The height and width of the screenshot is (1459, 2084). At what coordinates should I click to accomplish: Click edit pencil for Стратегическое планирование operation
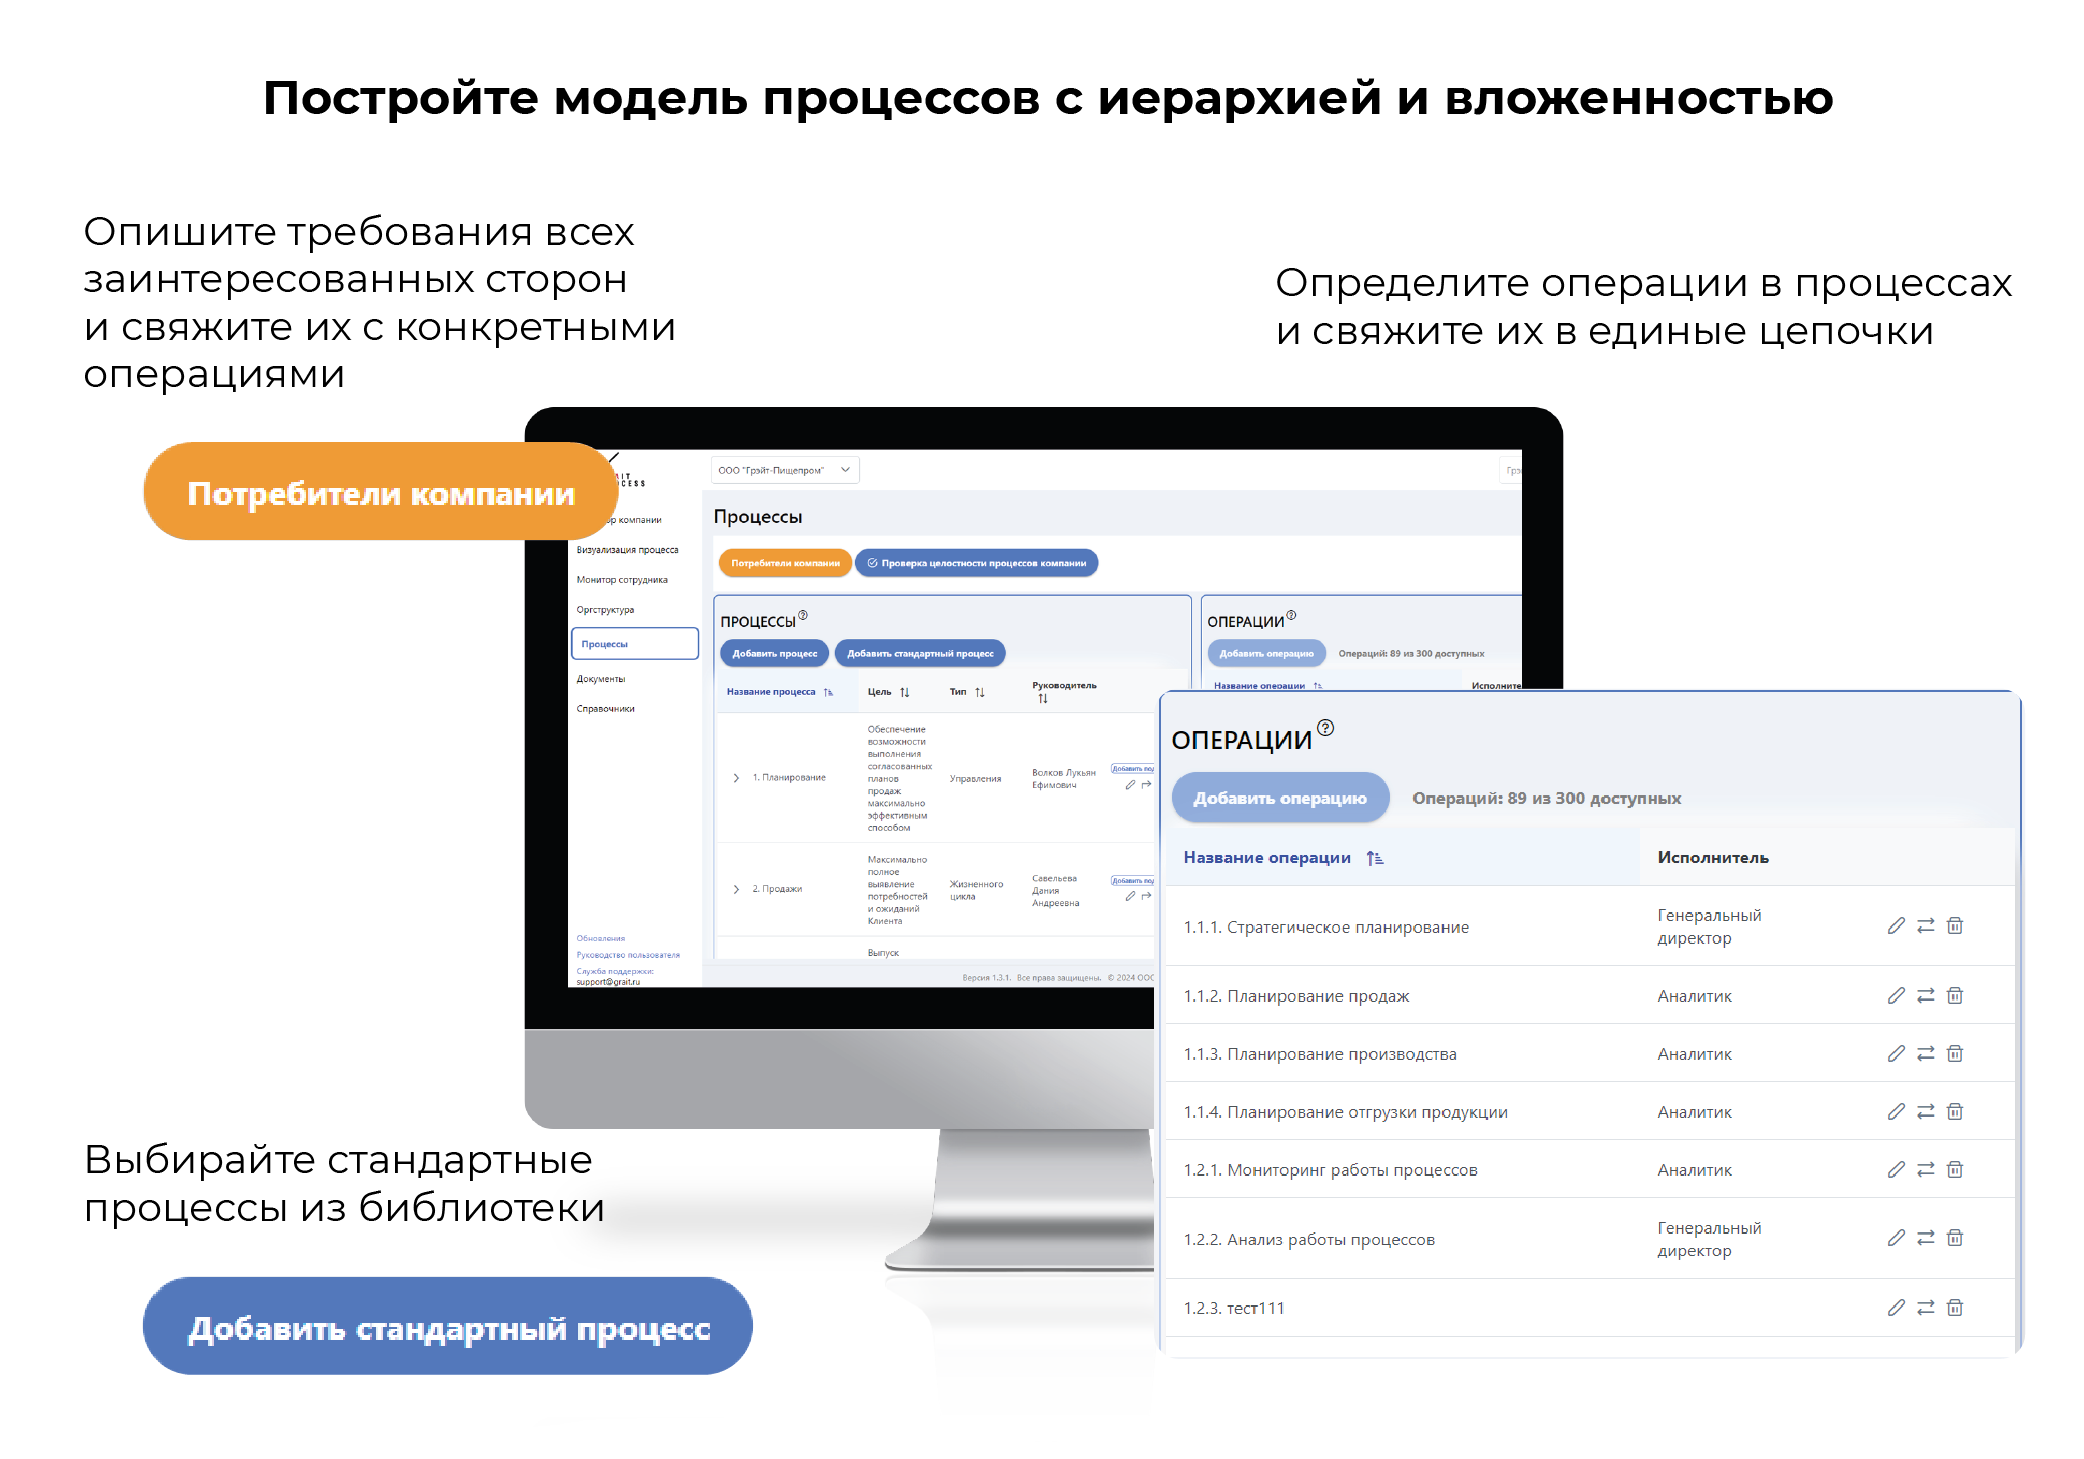click(x=1895, y=926)
